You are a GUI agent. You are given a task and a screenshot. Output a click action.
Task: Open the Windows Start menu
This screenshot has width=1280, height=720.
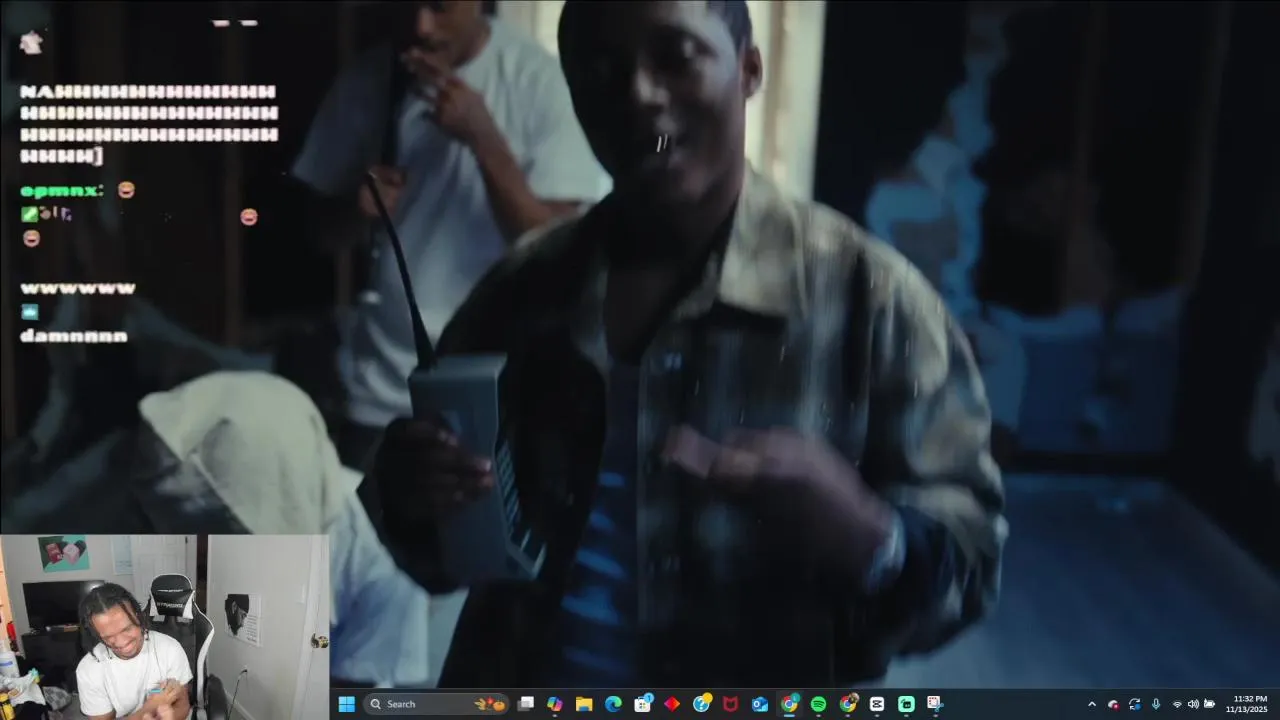346,704
